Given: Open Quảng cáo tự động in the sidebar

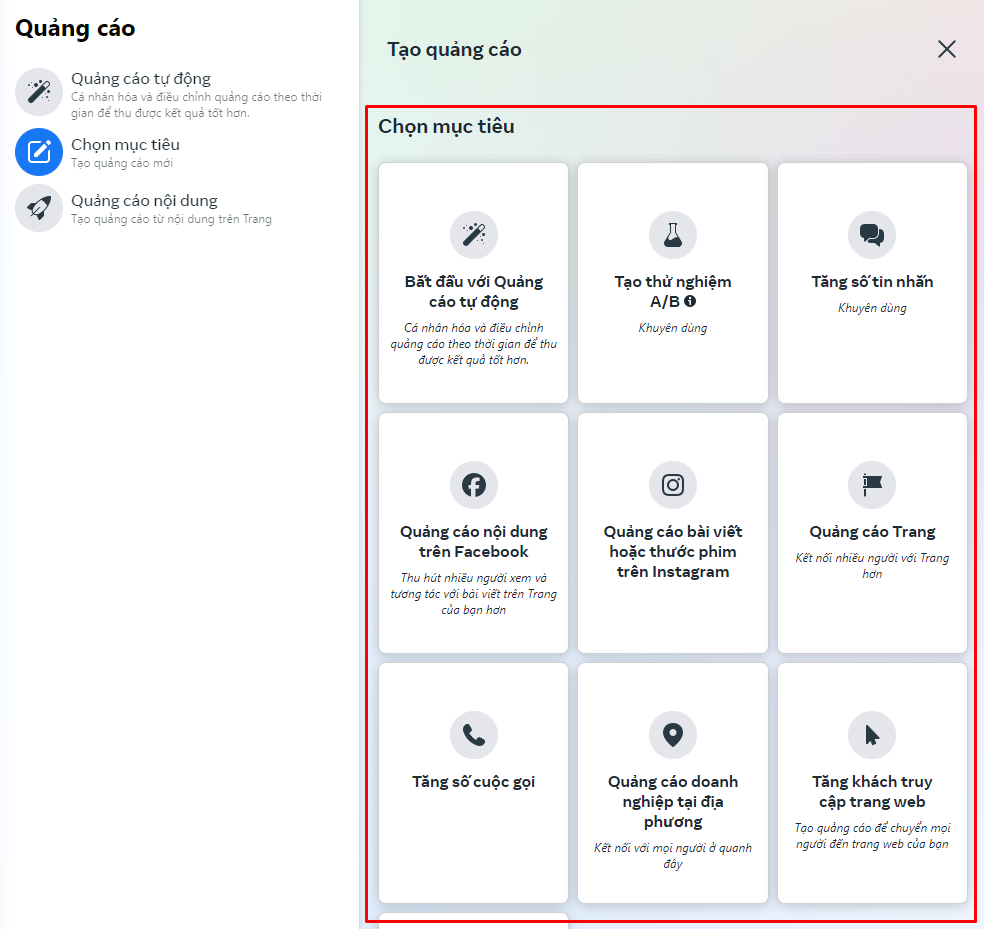Looking at the screenshot, I should [141, 78].
